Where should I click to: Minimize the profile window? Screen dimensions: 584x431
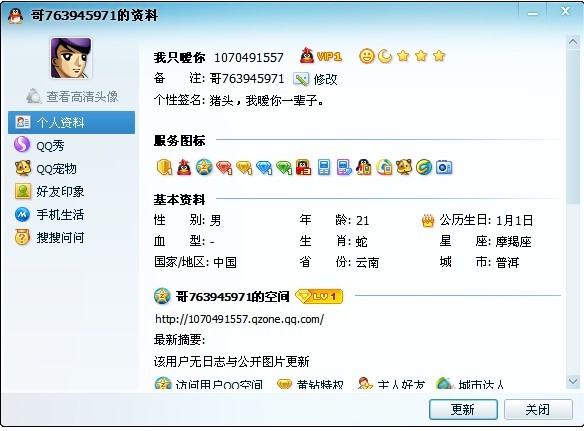tap(533, 14)
